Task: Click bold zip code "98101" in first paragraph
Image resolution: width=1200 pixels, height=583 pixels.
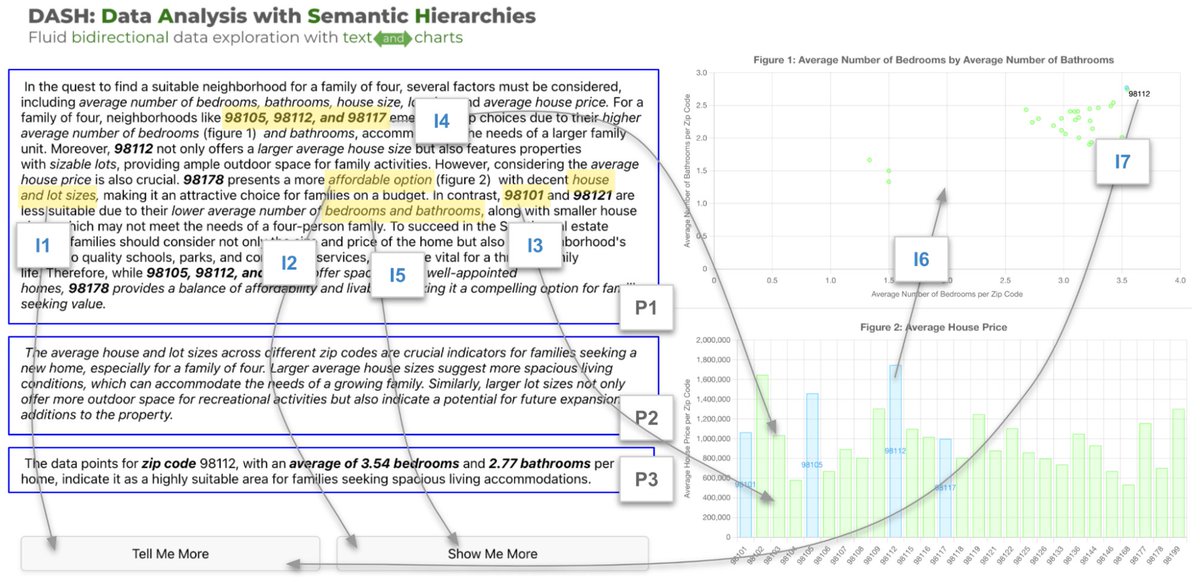Action: tap(526, 195)
